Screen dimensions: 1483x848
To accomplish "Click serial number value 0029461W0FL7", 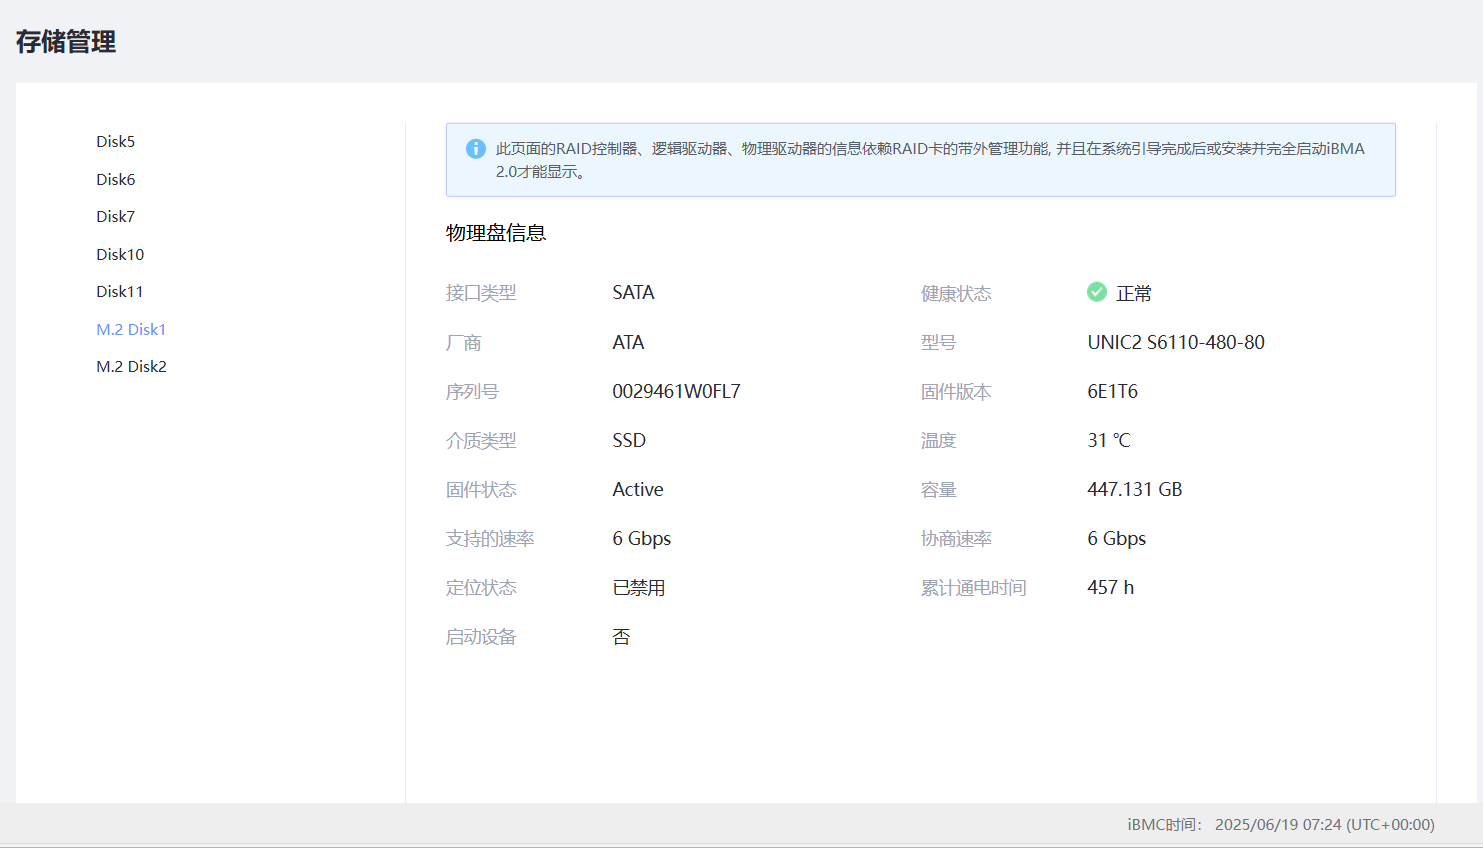I will point(676,392).
